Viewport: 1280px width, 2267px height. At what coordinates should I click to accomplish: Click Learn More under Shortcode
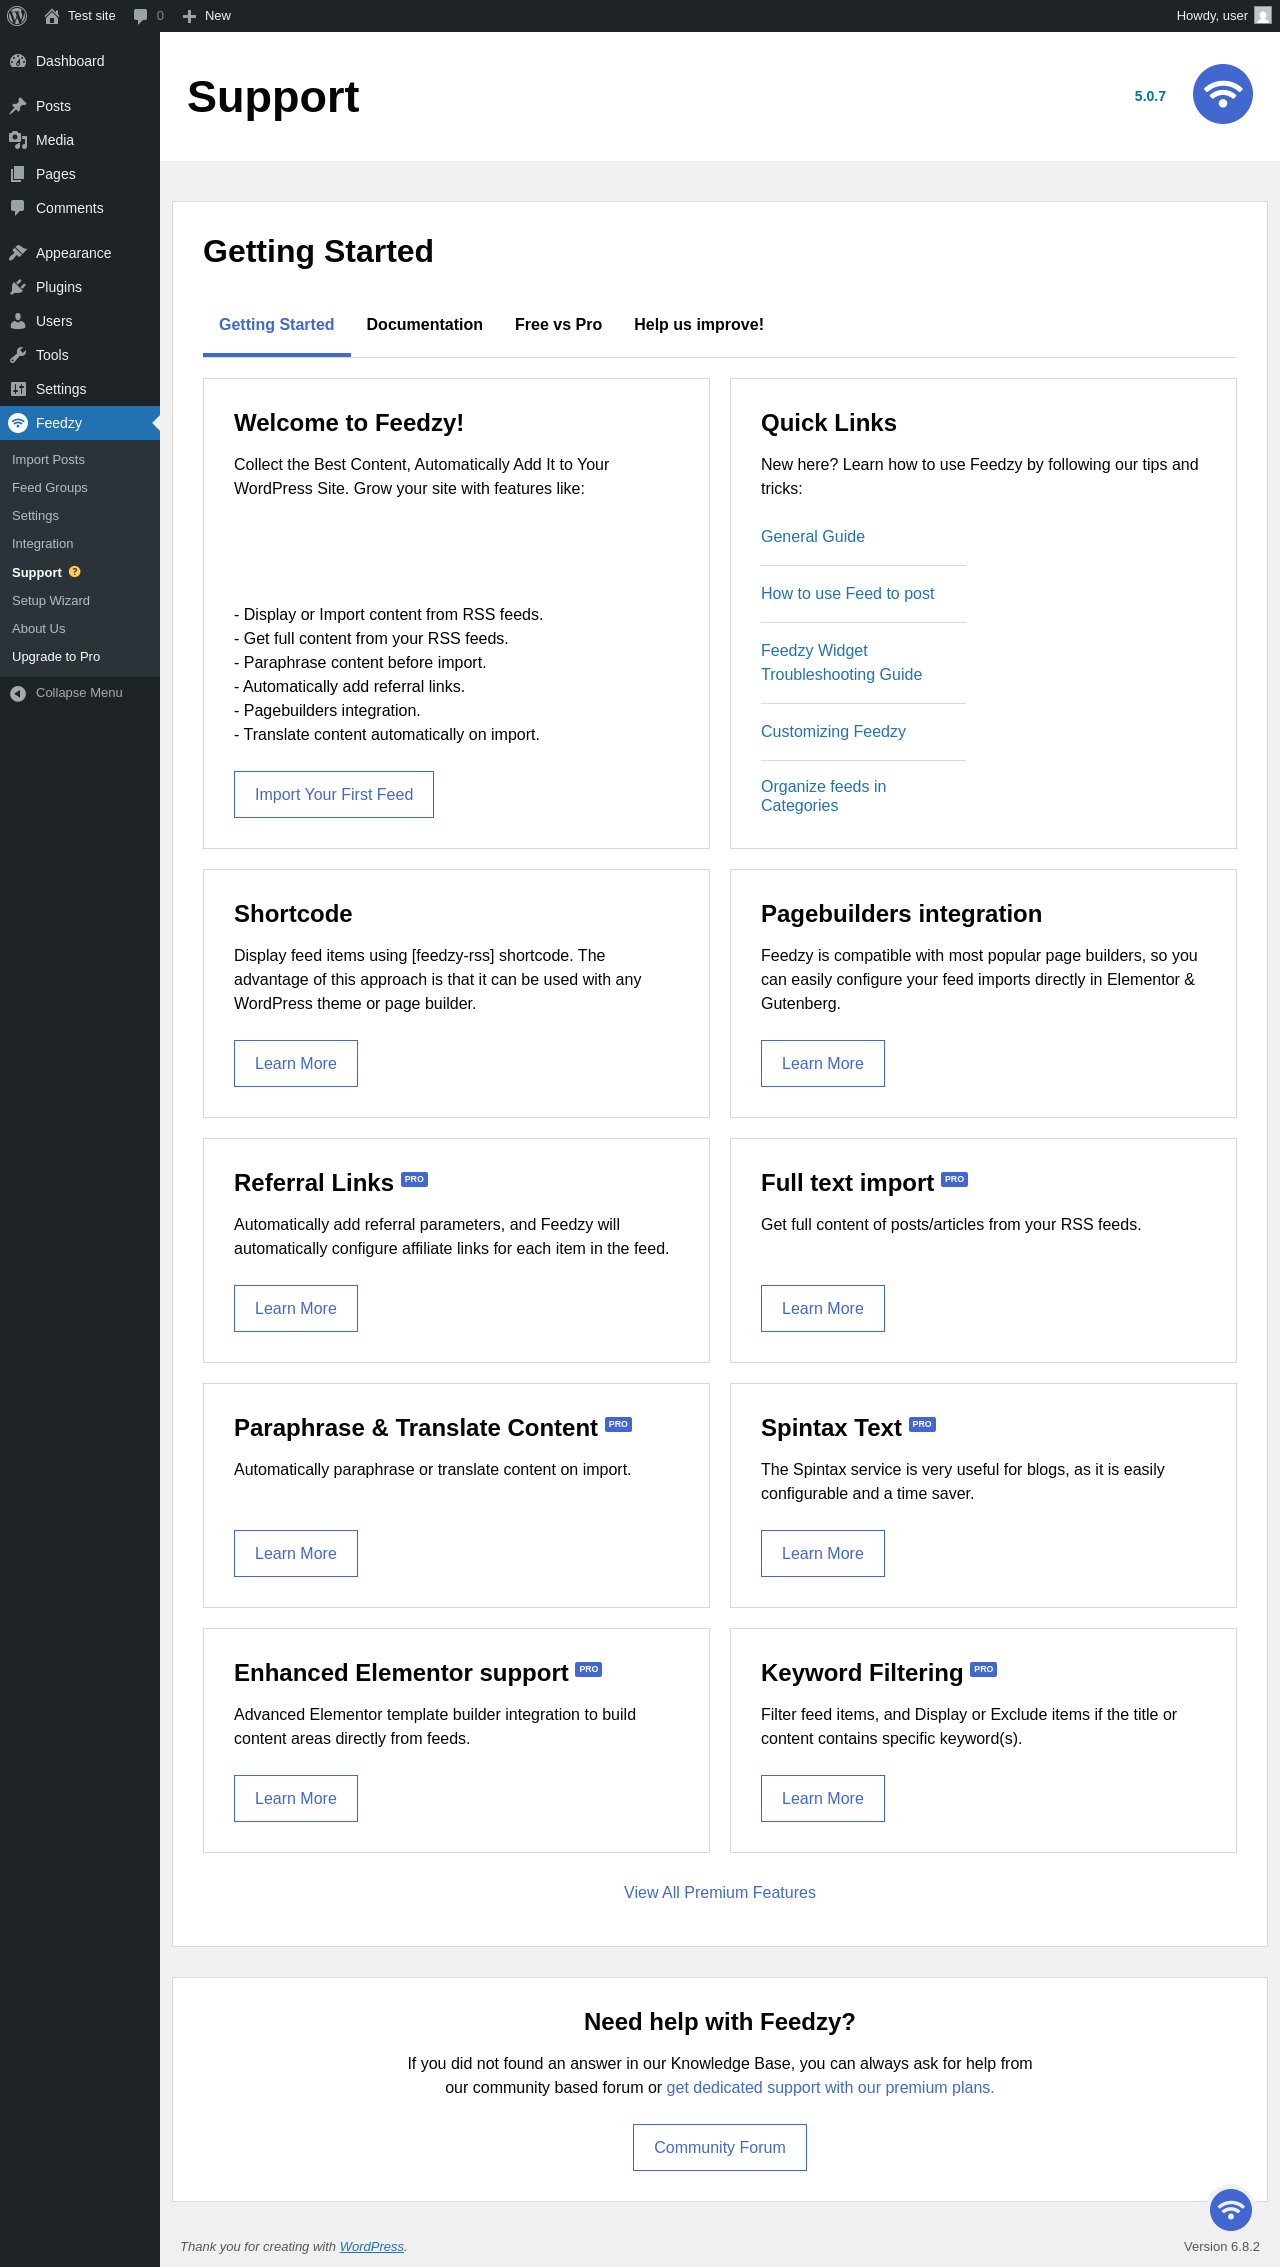click(x=296, y=1063)
